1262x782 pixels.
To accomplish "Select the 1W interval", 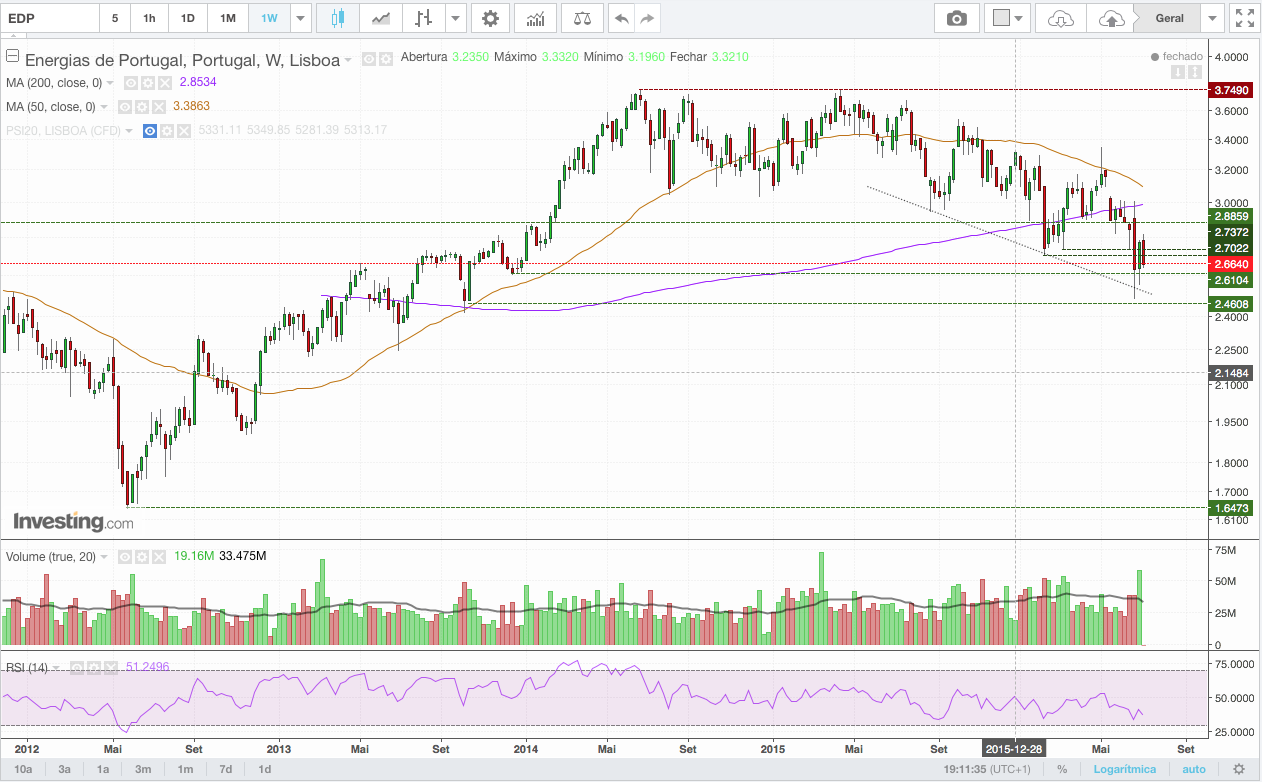I will tap(269, 18).
